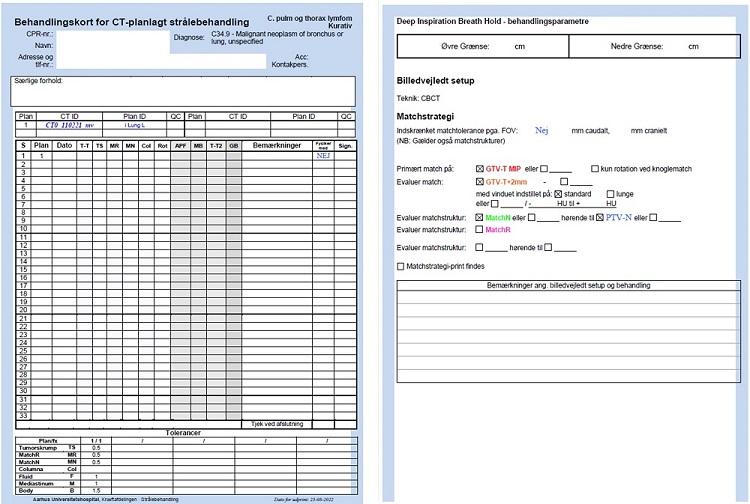Tick 'hørende til' checkbox in last matchstruktur row
This screenshot has height=504, width=750.
point(548,247)
